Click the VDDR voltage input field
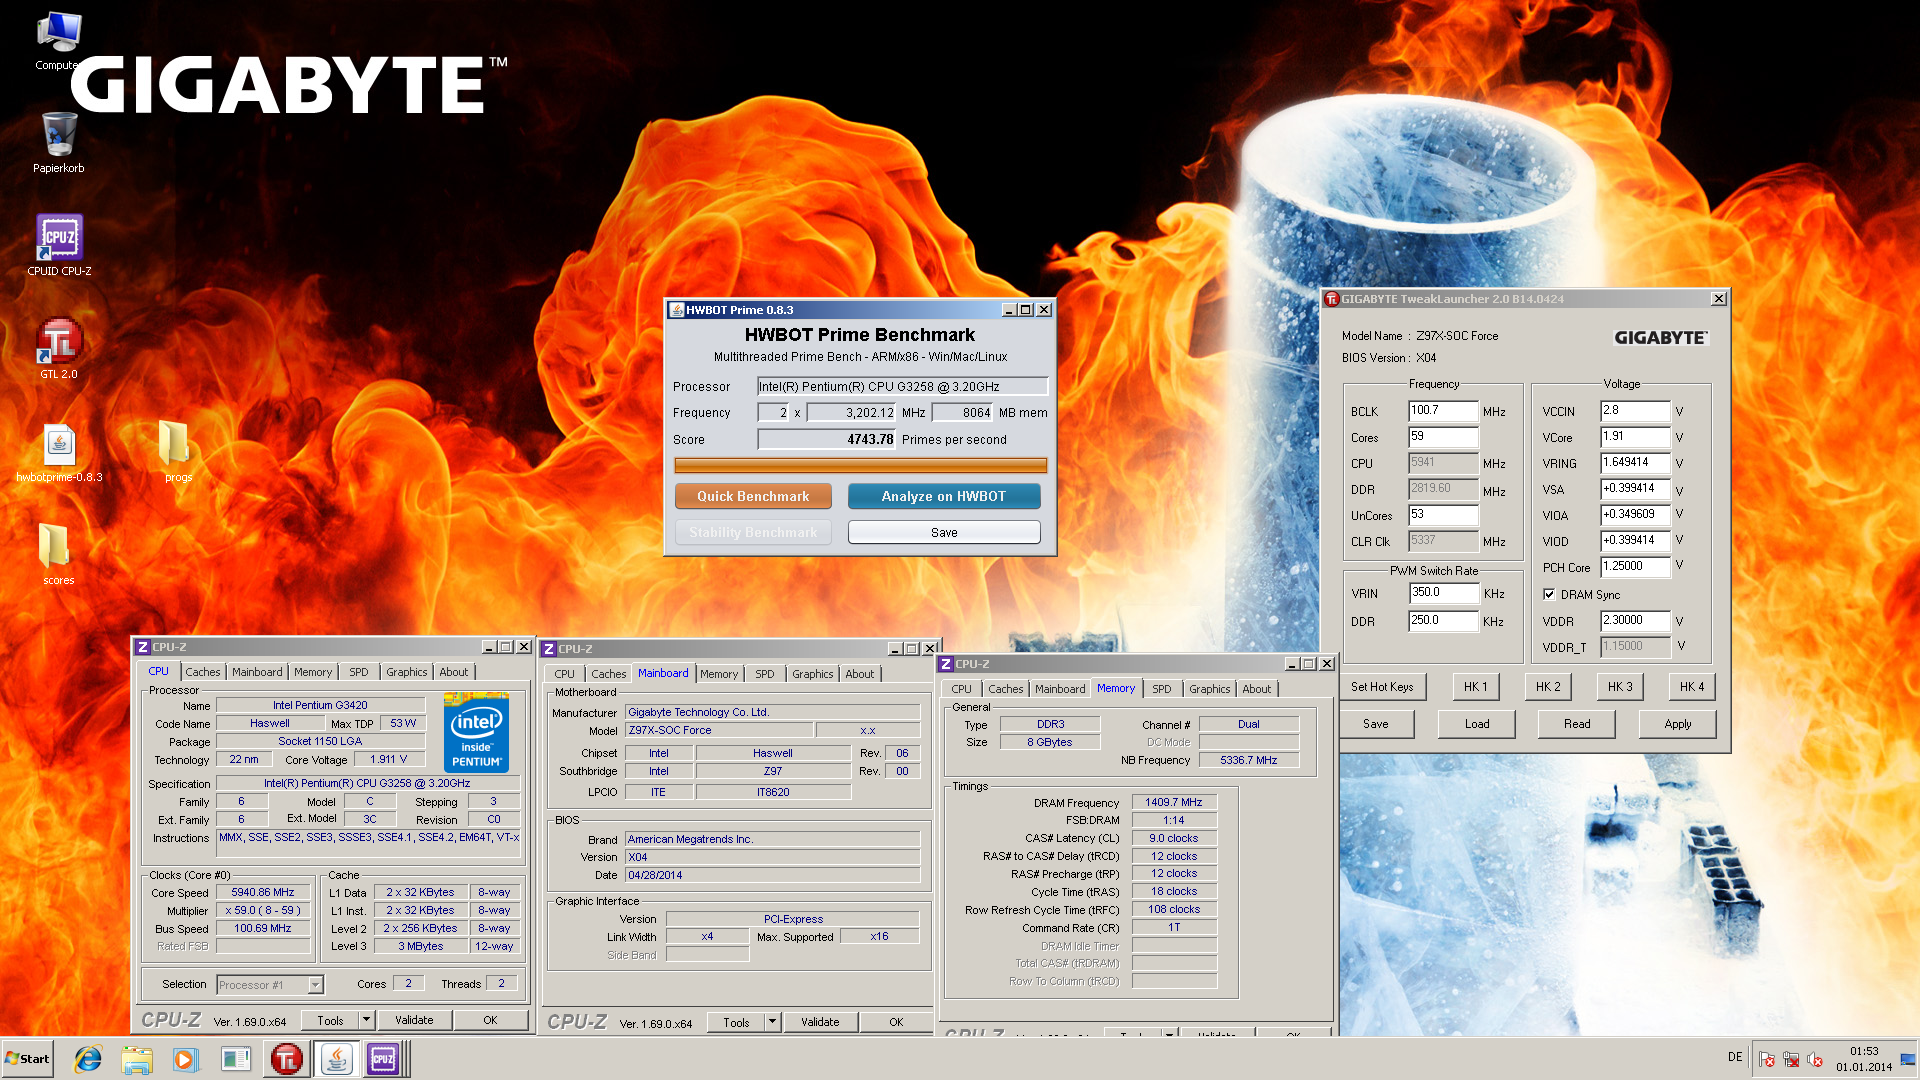The height and width of the screenshot is (1080, 1920). pyautogui.click(x=1635, y=621)
